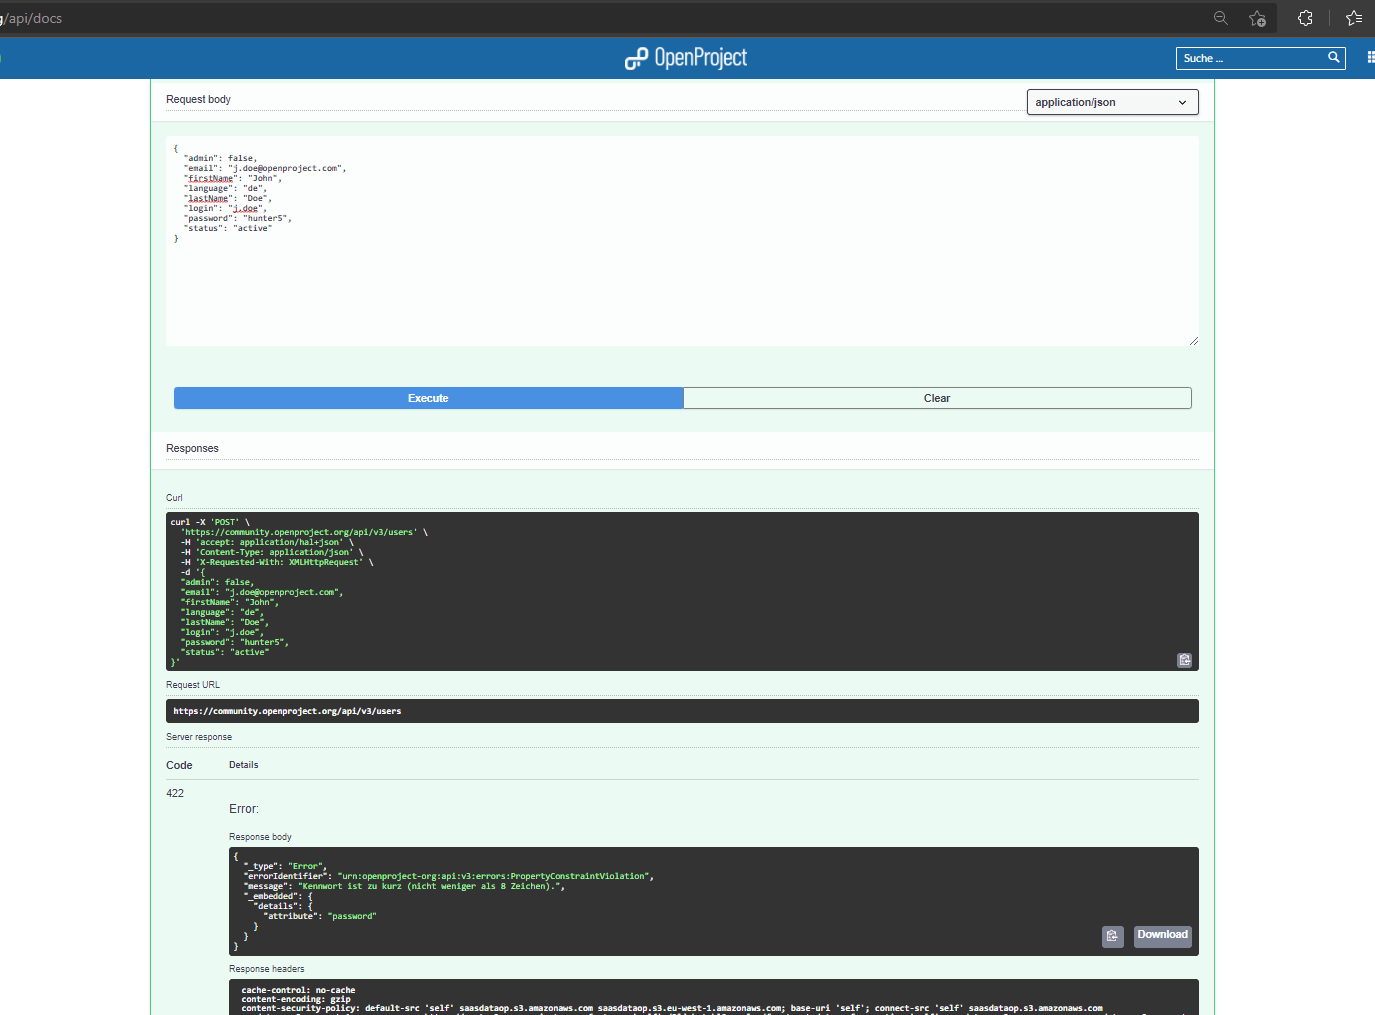Open the browser favorites list
The height and width of the screenshot is (1015, 1375).
point(1353,18)
